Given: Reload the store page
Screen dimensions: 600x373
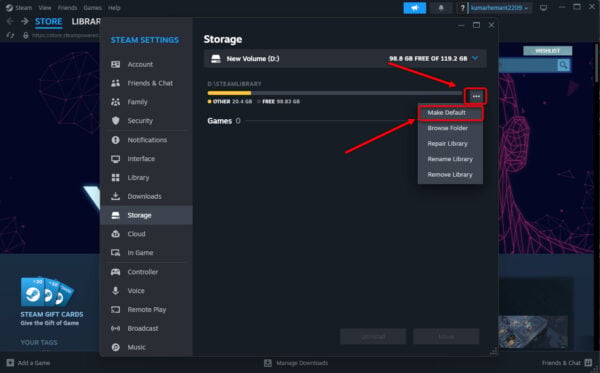Looking at the screenshot, I should coord(10,35).
